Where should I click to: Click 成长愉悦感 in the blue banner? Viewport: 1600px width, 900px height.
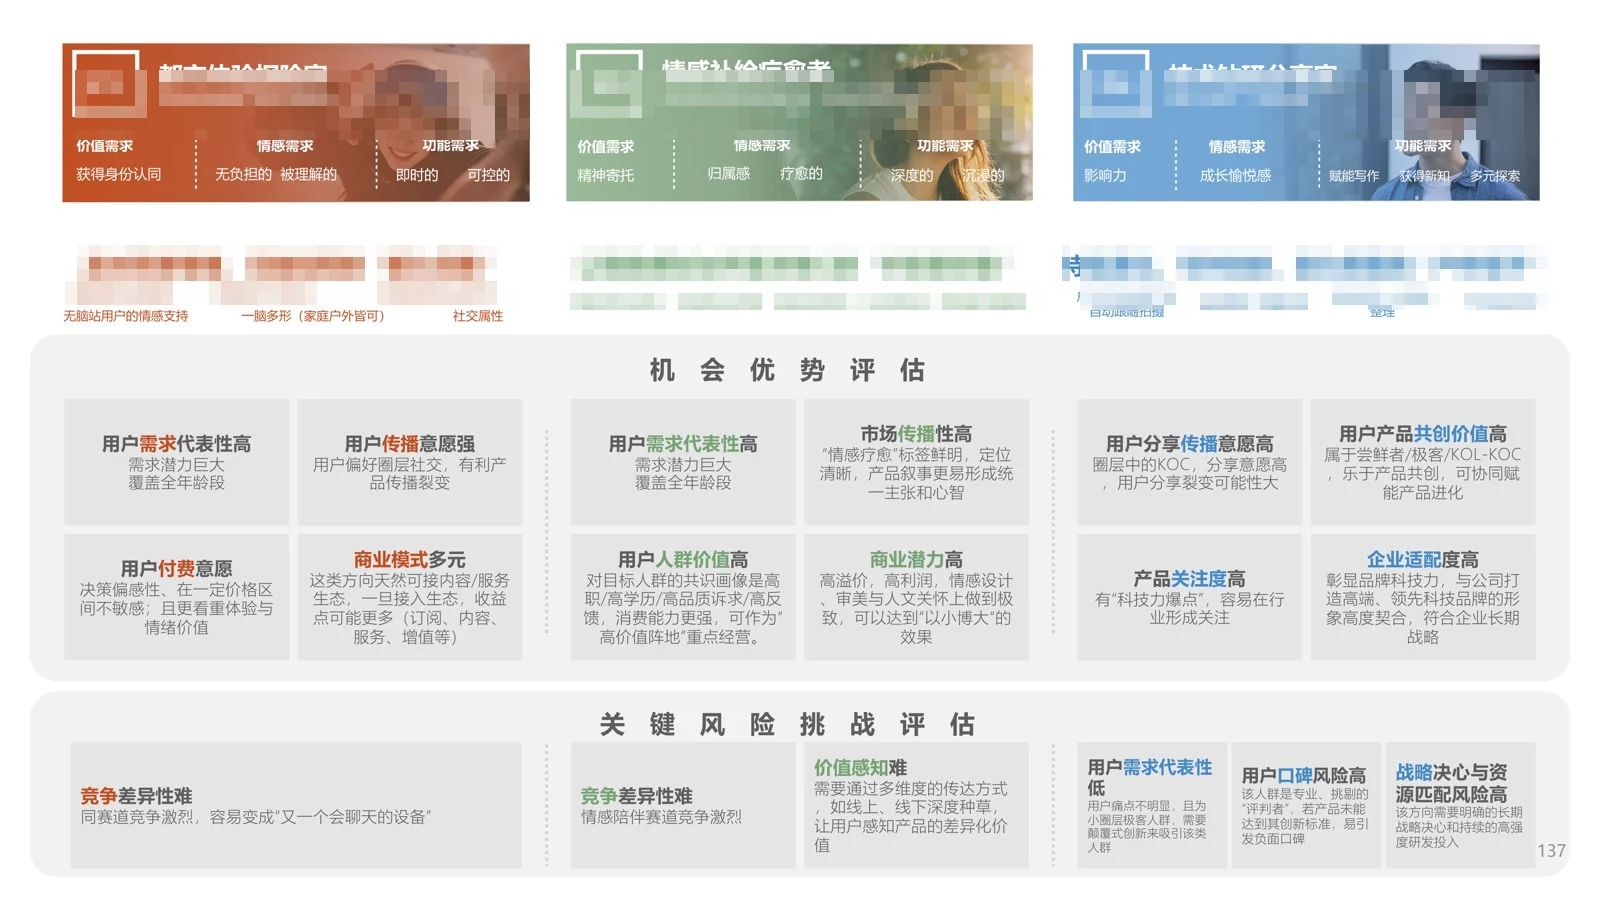coord(1236,175)
